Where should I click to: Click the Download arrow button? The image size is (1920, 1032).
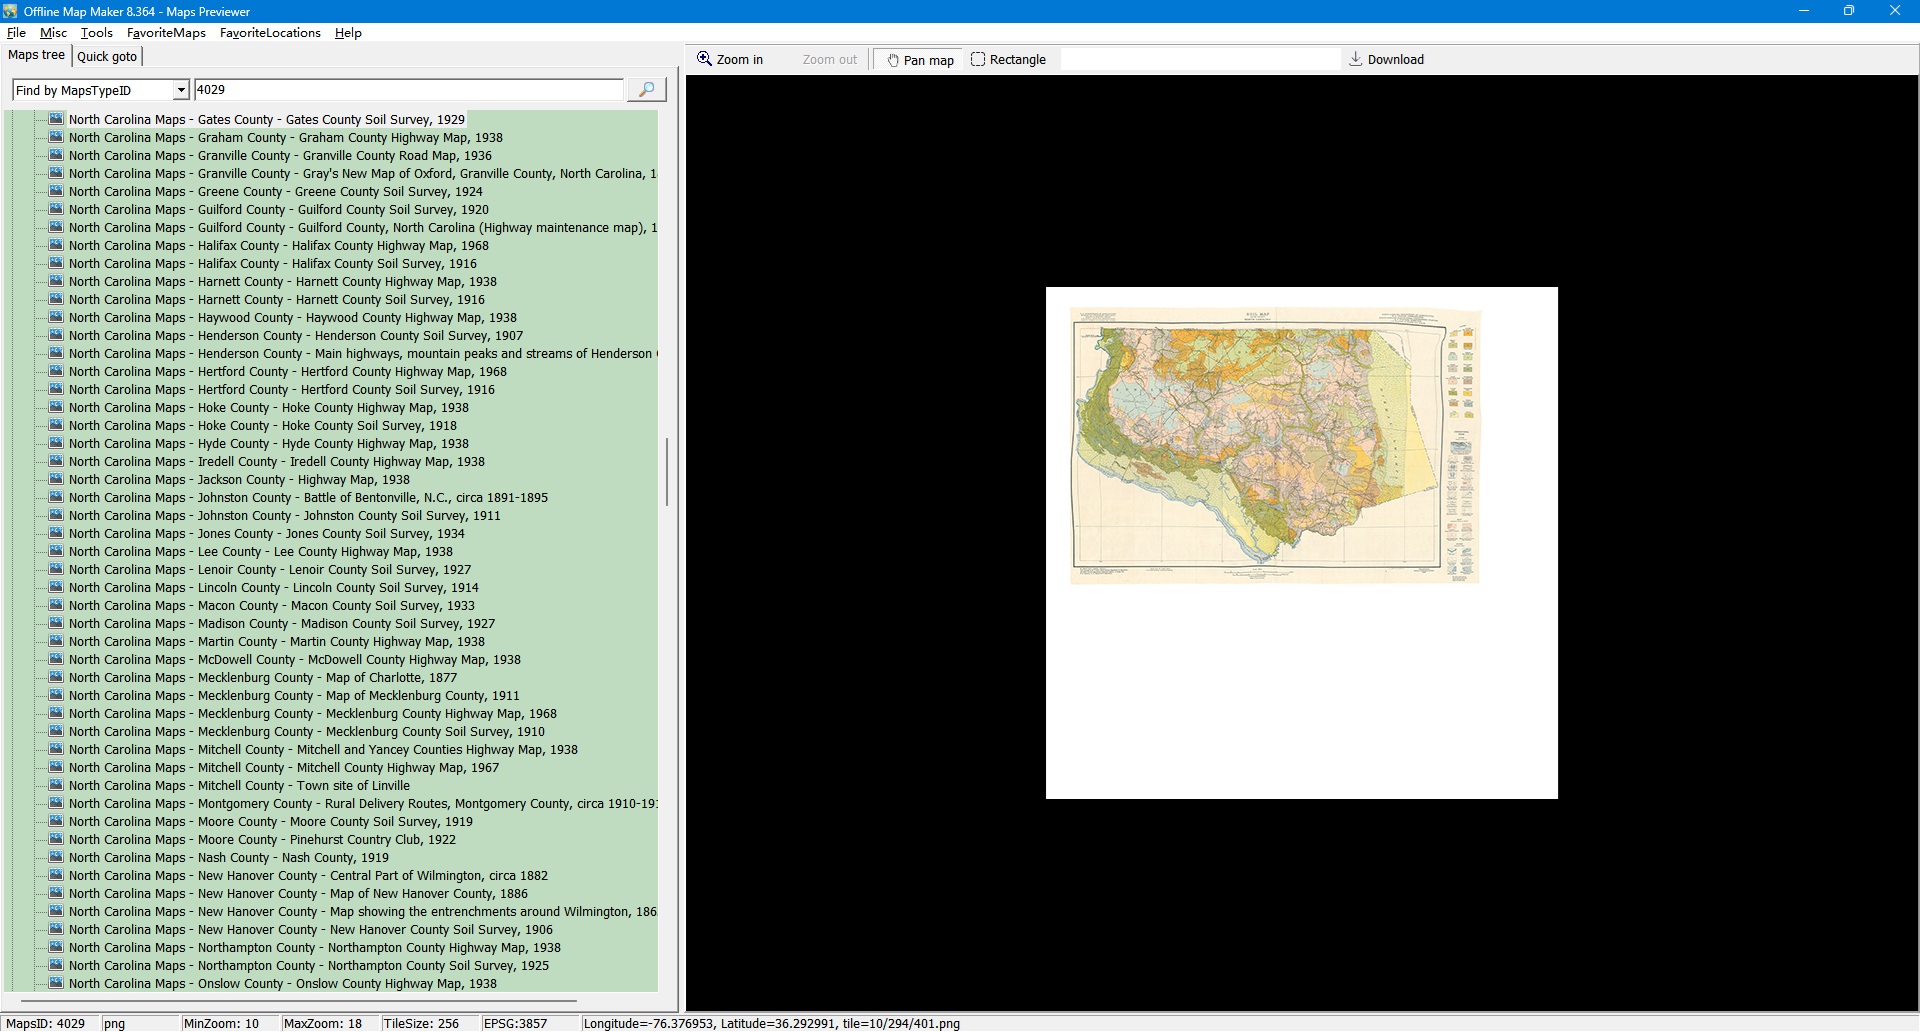pyautogui.click(x=1386, y=60)
